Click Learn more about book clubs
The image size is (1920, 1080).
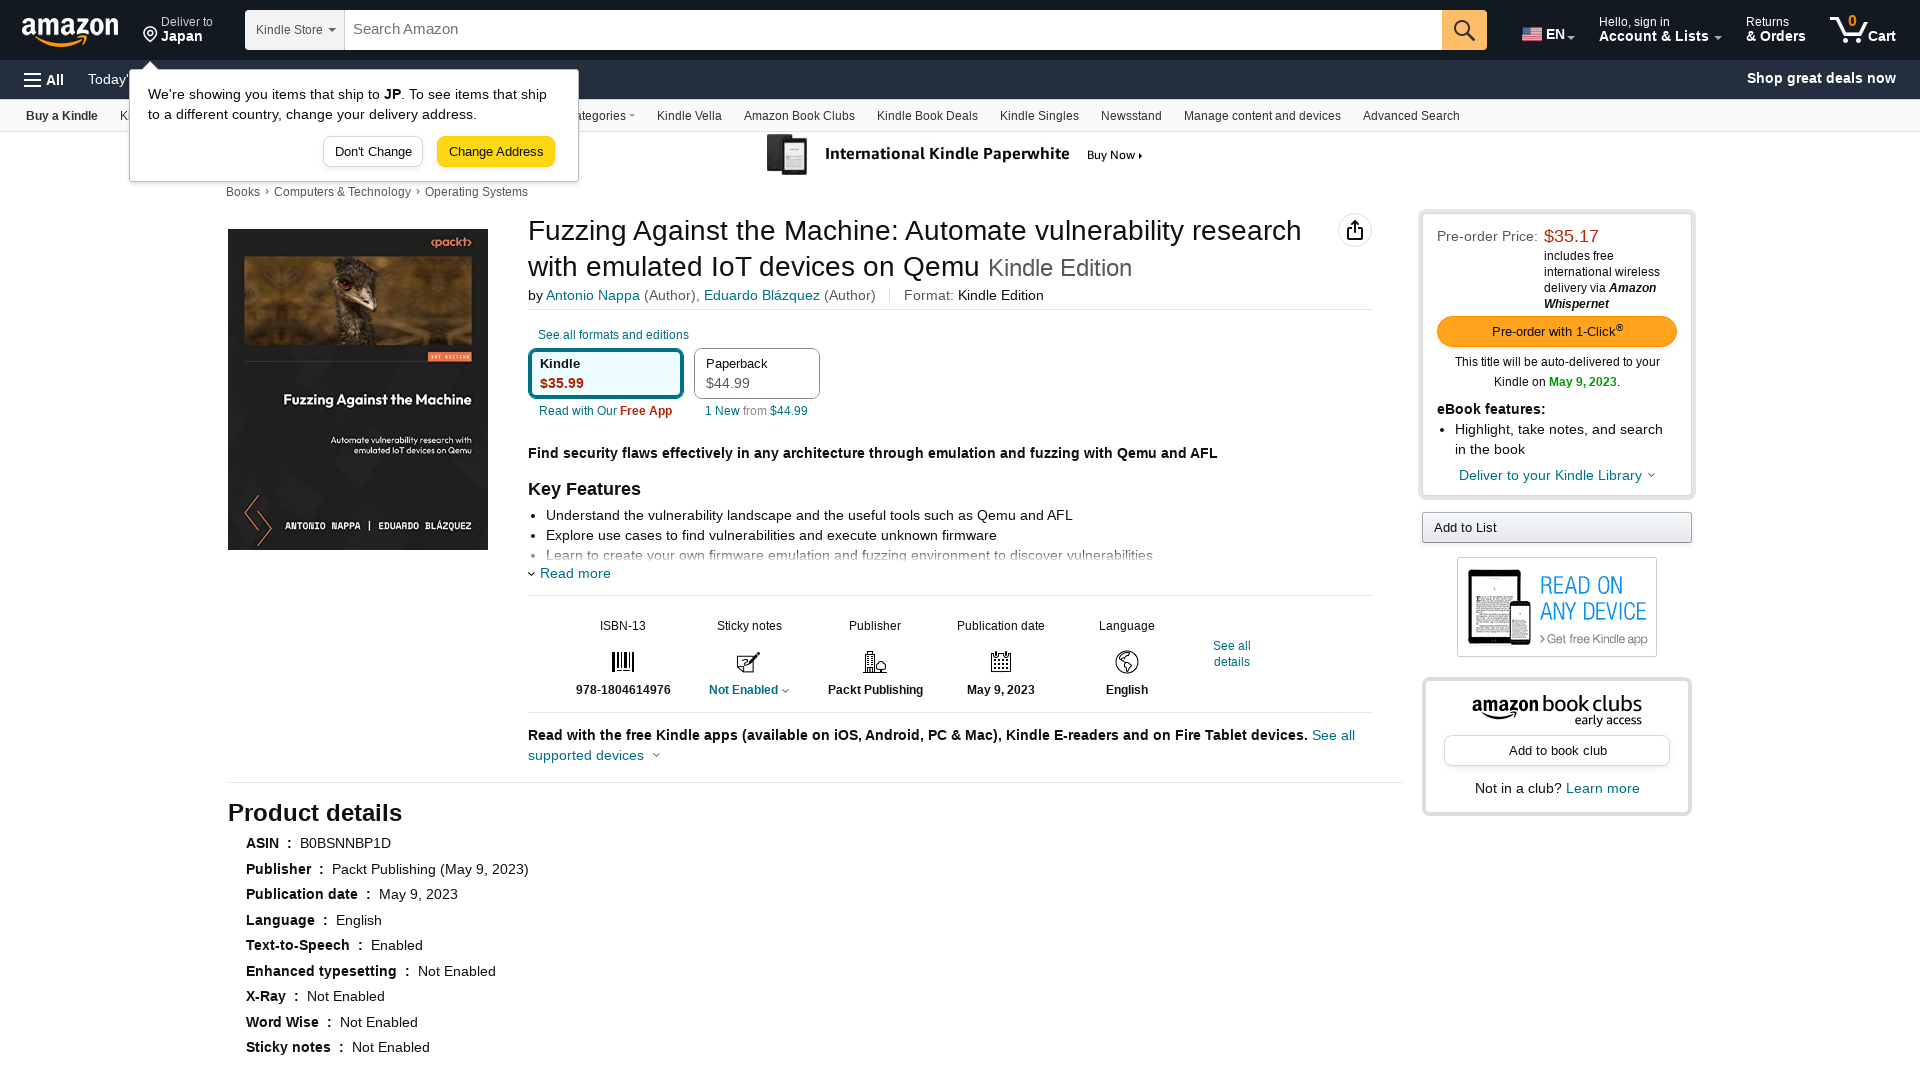pyautogui.click(x=1603, y=789)
